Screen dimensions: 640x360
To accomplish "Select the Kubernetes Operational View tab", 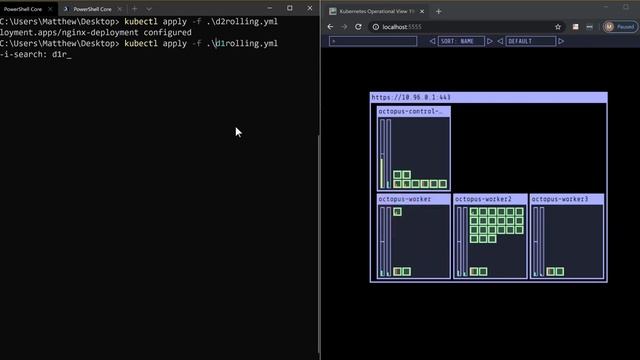I will tap(377, 11).
